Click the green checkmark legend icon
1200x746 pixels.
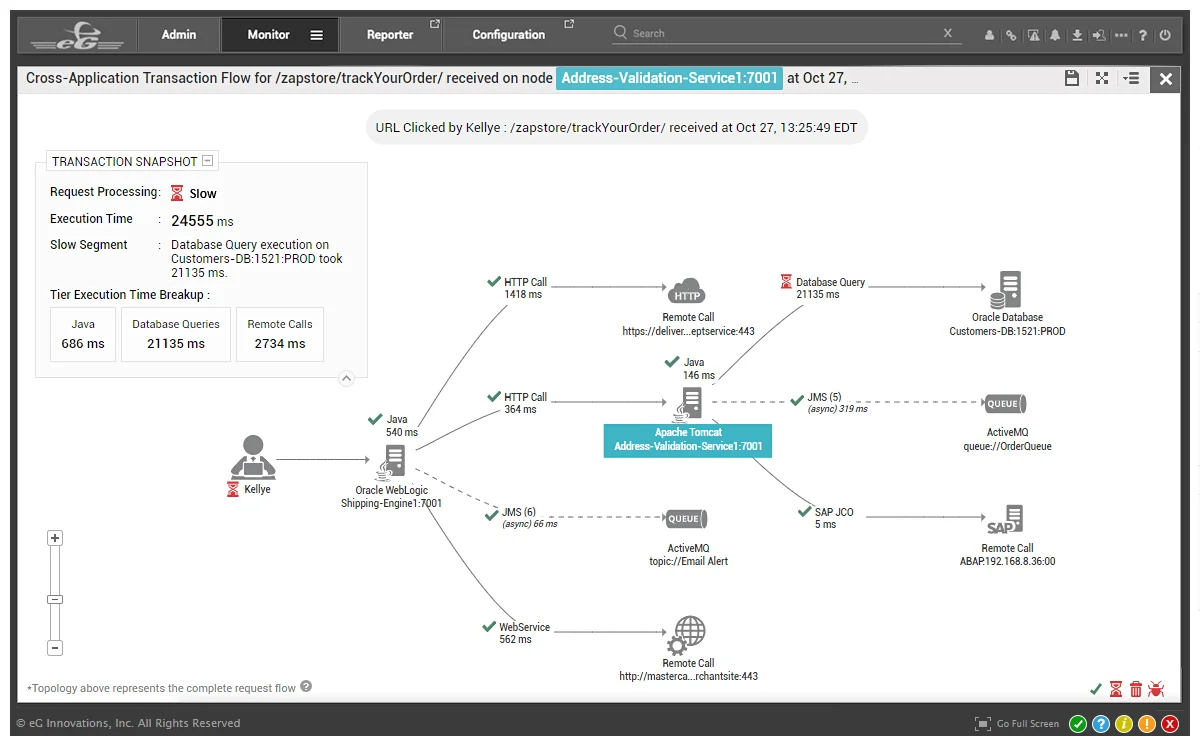click(1096, 689)
